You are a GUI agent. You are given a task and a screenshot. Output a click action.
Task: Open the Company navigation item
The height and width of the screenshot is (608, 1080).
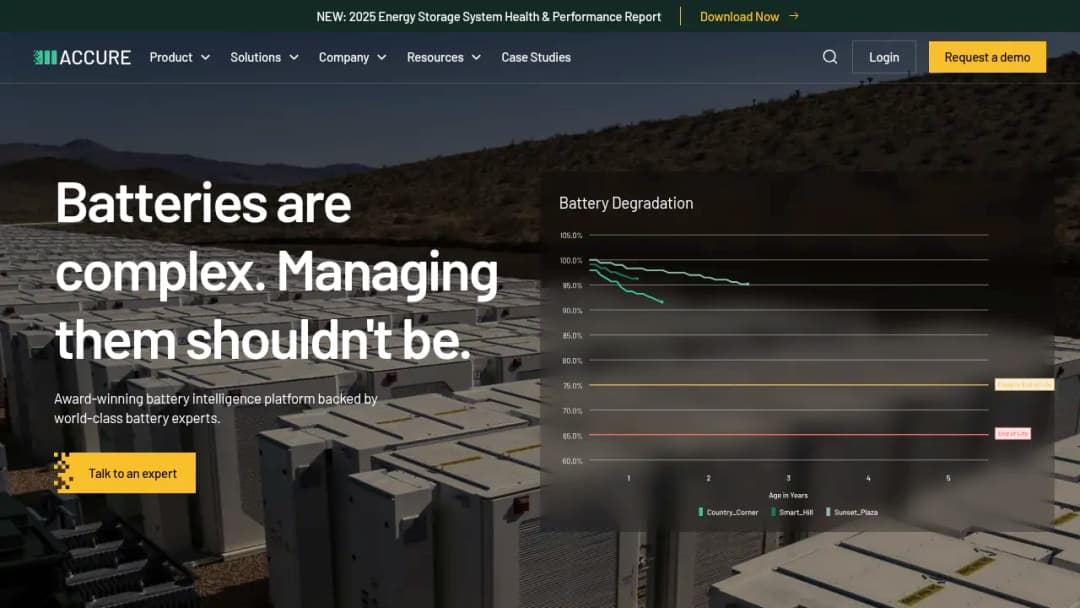click(x=344, y=57)
